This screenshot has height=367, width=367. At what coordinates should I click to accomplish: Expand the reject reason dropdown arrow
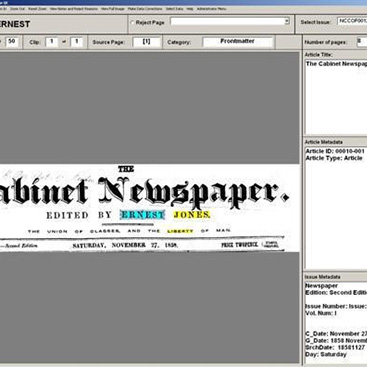click(x=287, y=21)
